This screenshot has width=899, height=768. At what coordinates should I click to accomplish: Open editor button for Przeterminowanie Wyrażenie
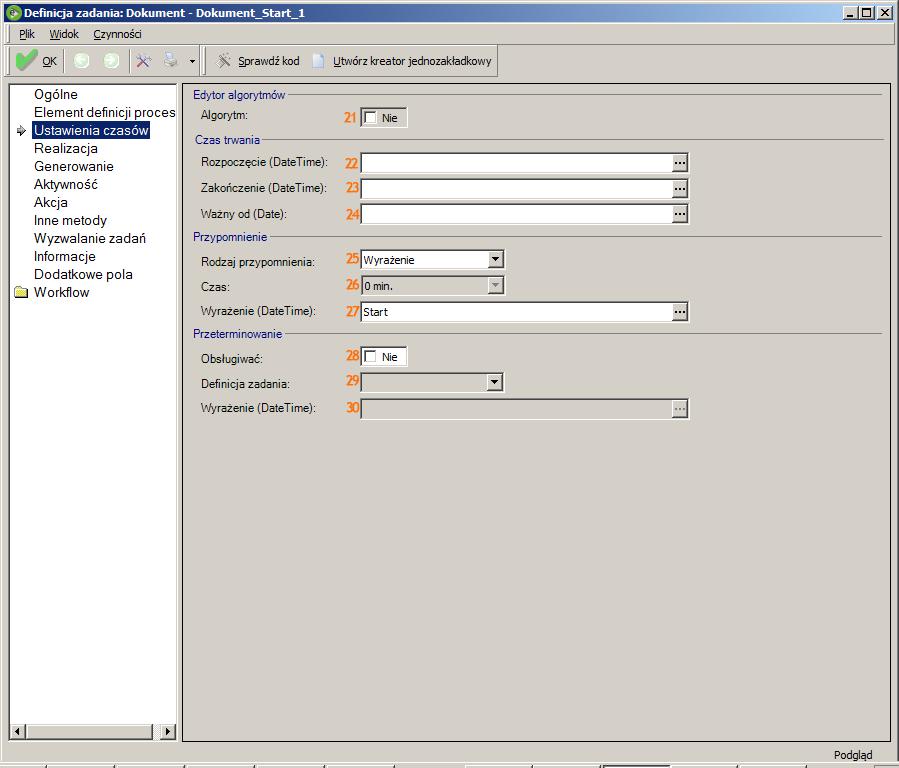[679, 409]
